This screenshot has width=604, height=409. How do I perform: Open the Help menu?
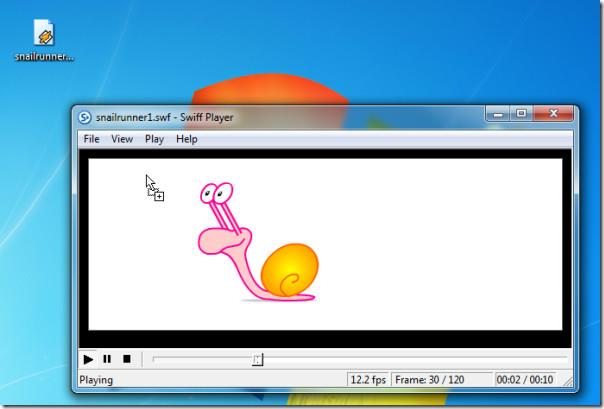pos(187,139)
